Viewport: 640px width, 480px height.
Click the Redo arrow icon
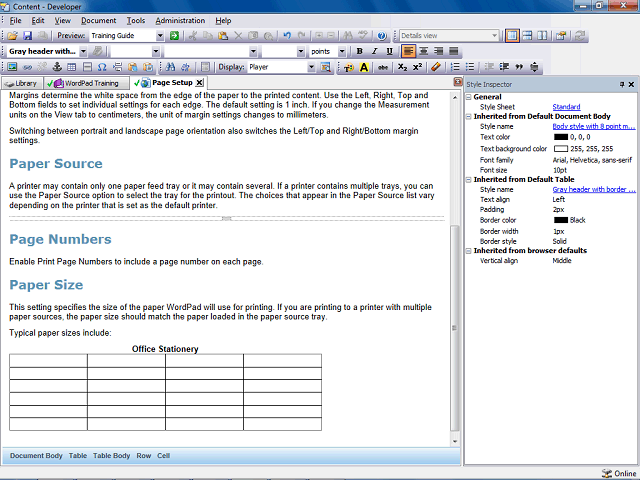point(302,36)
